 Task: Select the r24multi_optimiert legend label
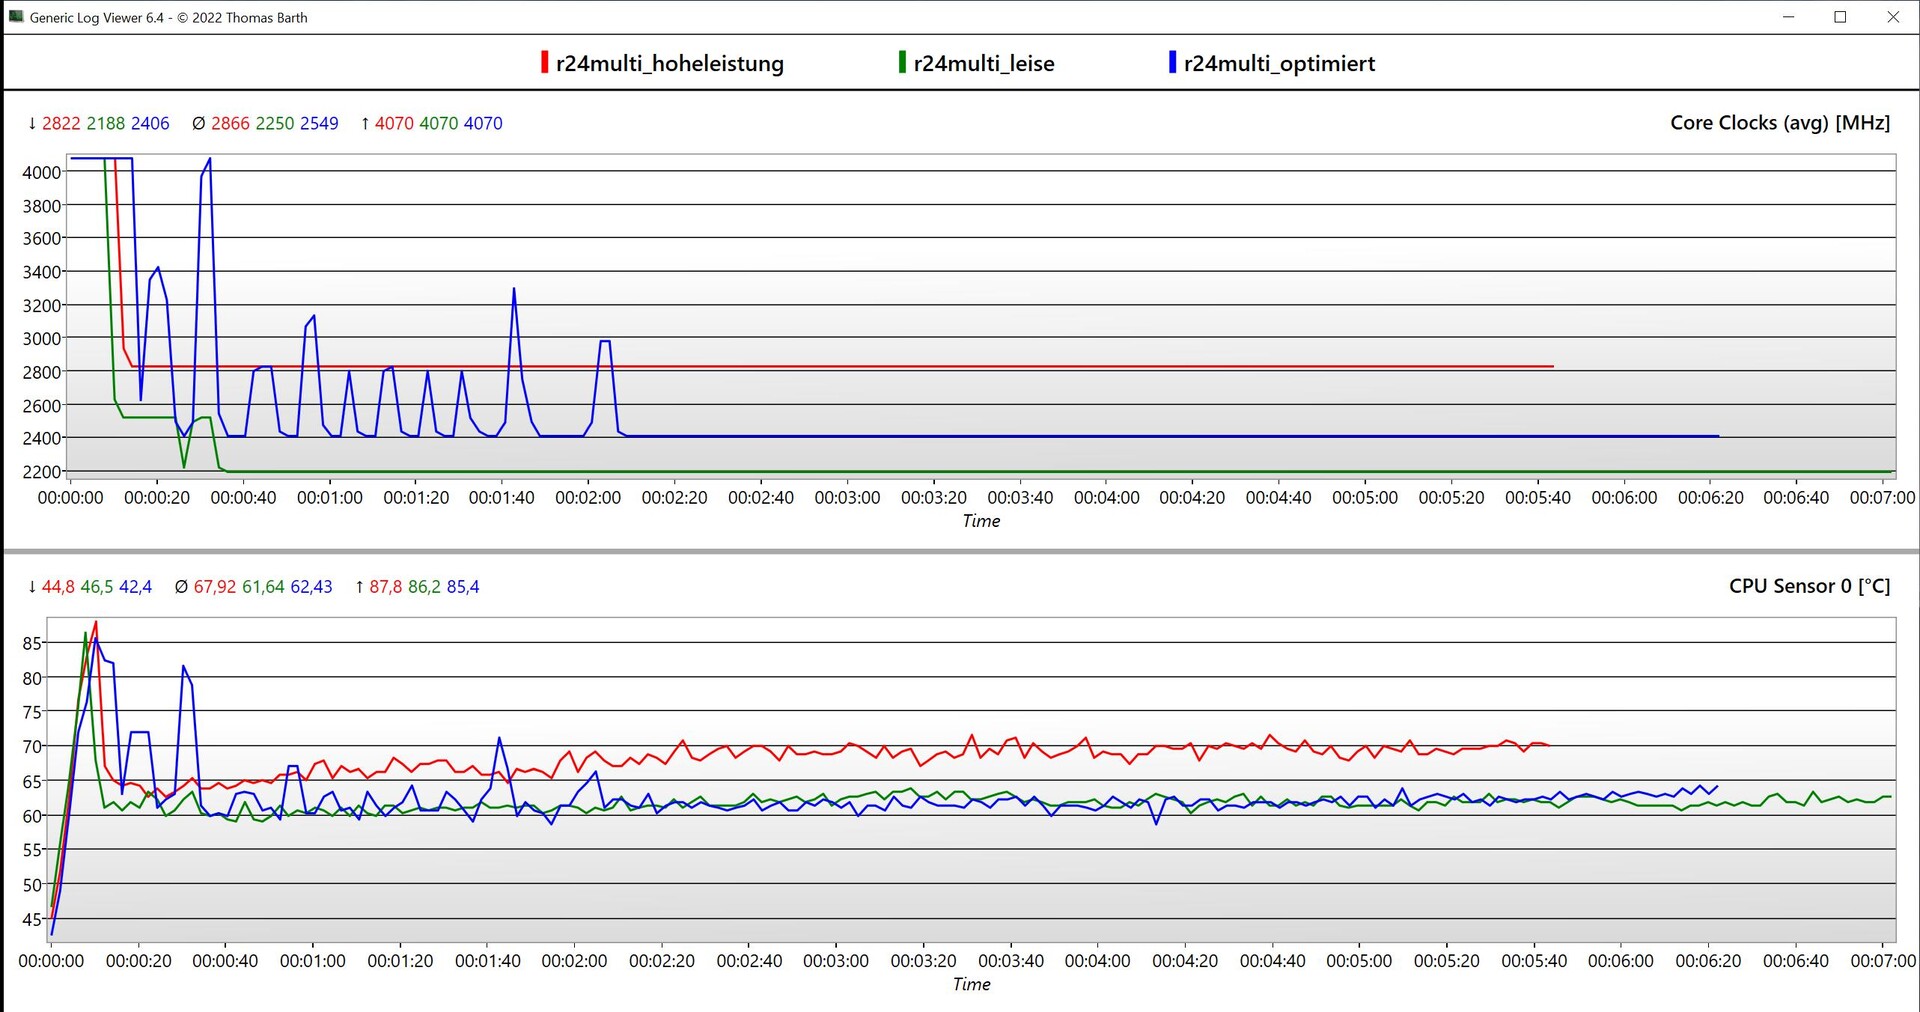point(1280,64)
